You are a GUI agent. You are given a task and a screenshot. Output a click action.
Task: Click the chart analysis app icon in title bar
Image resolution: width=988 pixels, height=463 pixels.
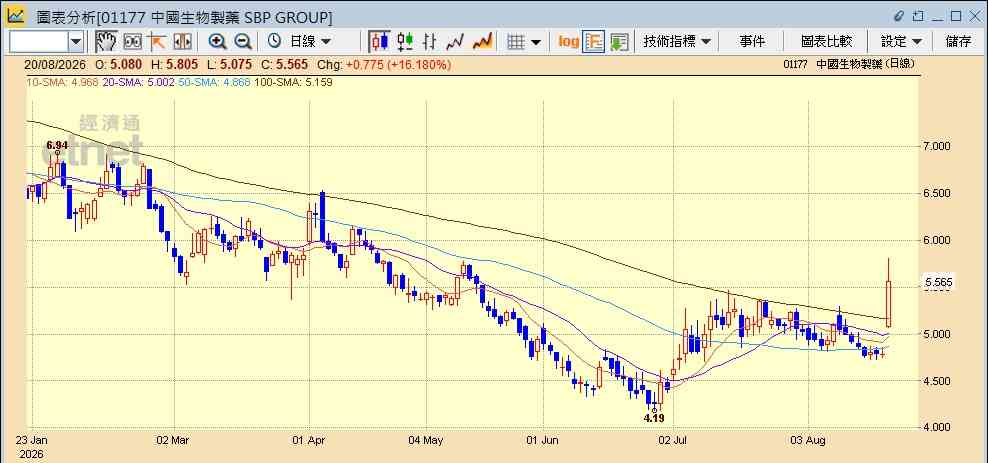click(x=15, y=16)
